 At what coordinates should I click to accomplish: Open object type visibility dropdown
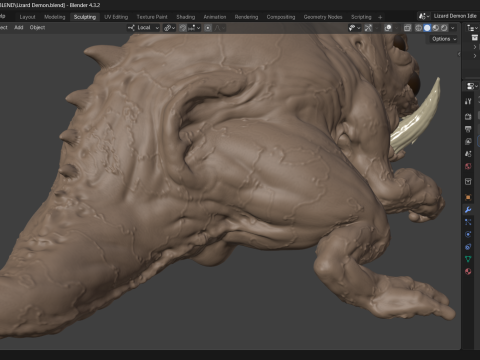[355, 28]
